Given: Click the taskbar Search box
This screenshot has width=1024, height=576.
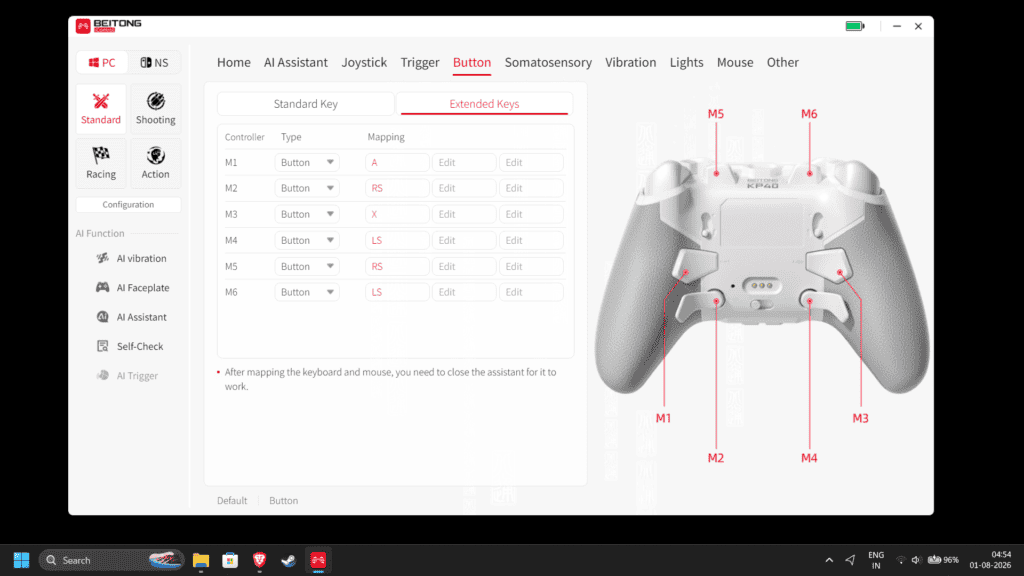Looking at the screenshot, I should (x=111, y=560).
